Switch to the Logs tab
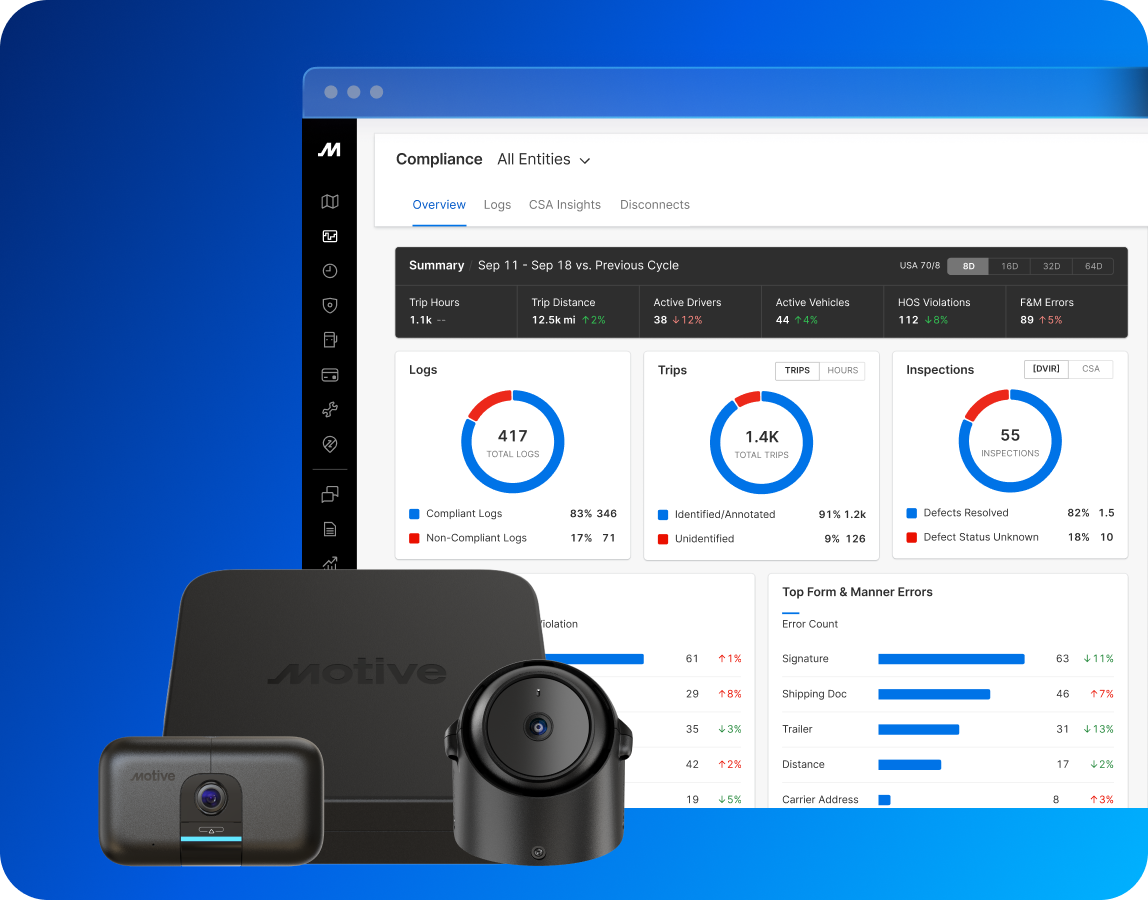Image resolution: width=1148 pixels, height=900 pixels. [497, 205]
